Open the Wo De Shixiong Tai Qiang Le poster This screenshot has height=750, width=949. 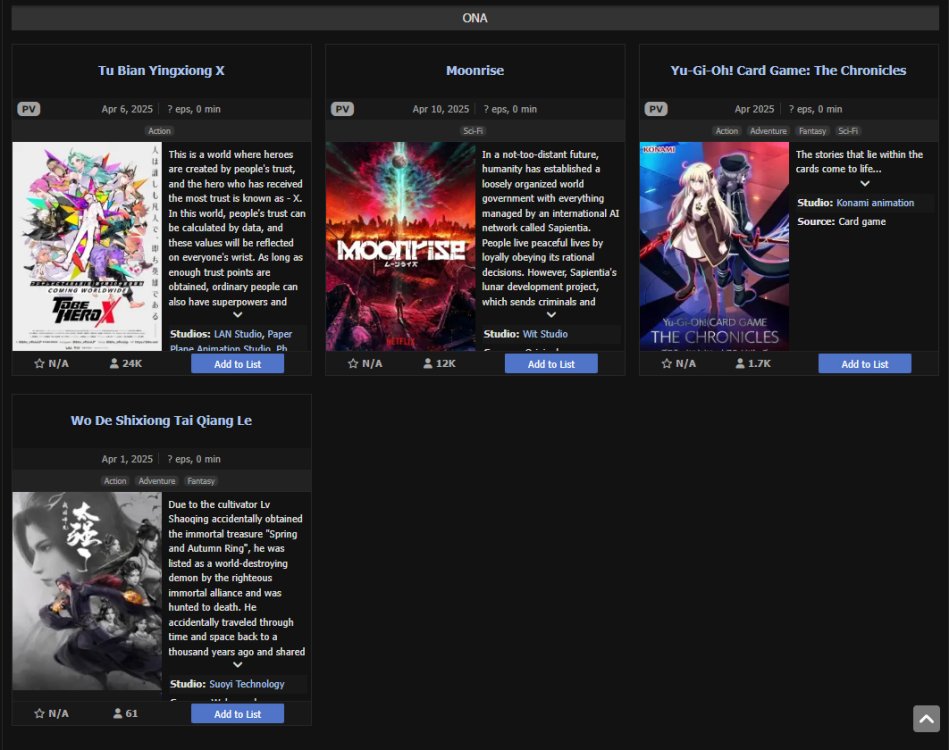click(x=87, y=591)
